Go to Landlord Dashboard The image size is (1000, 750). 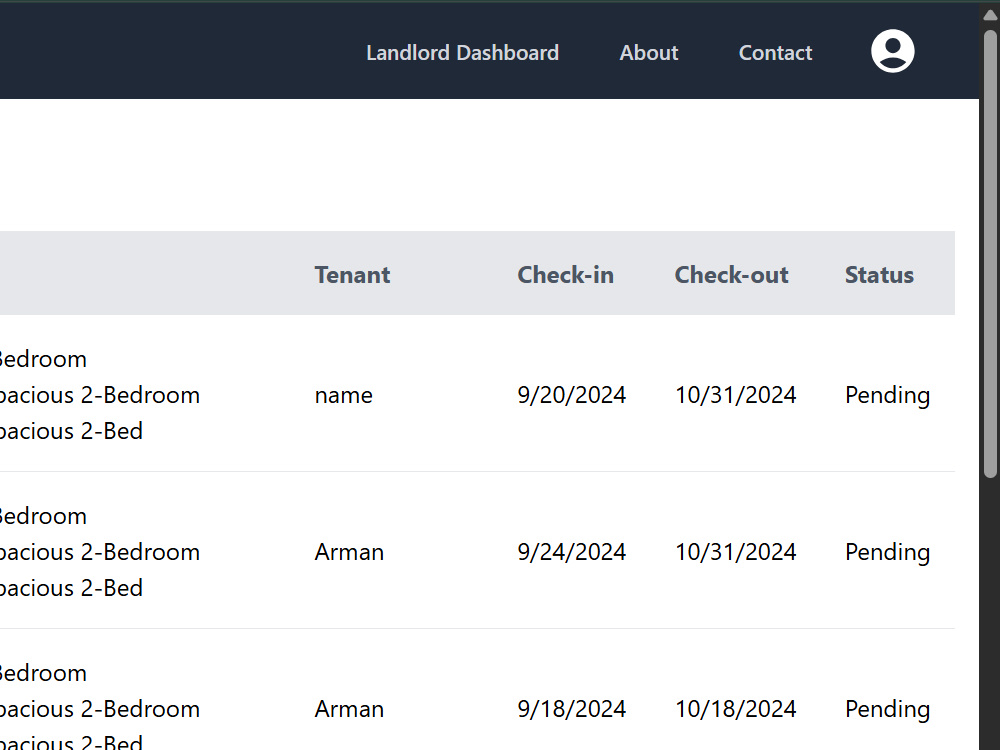[462, 52]
